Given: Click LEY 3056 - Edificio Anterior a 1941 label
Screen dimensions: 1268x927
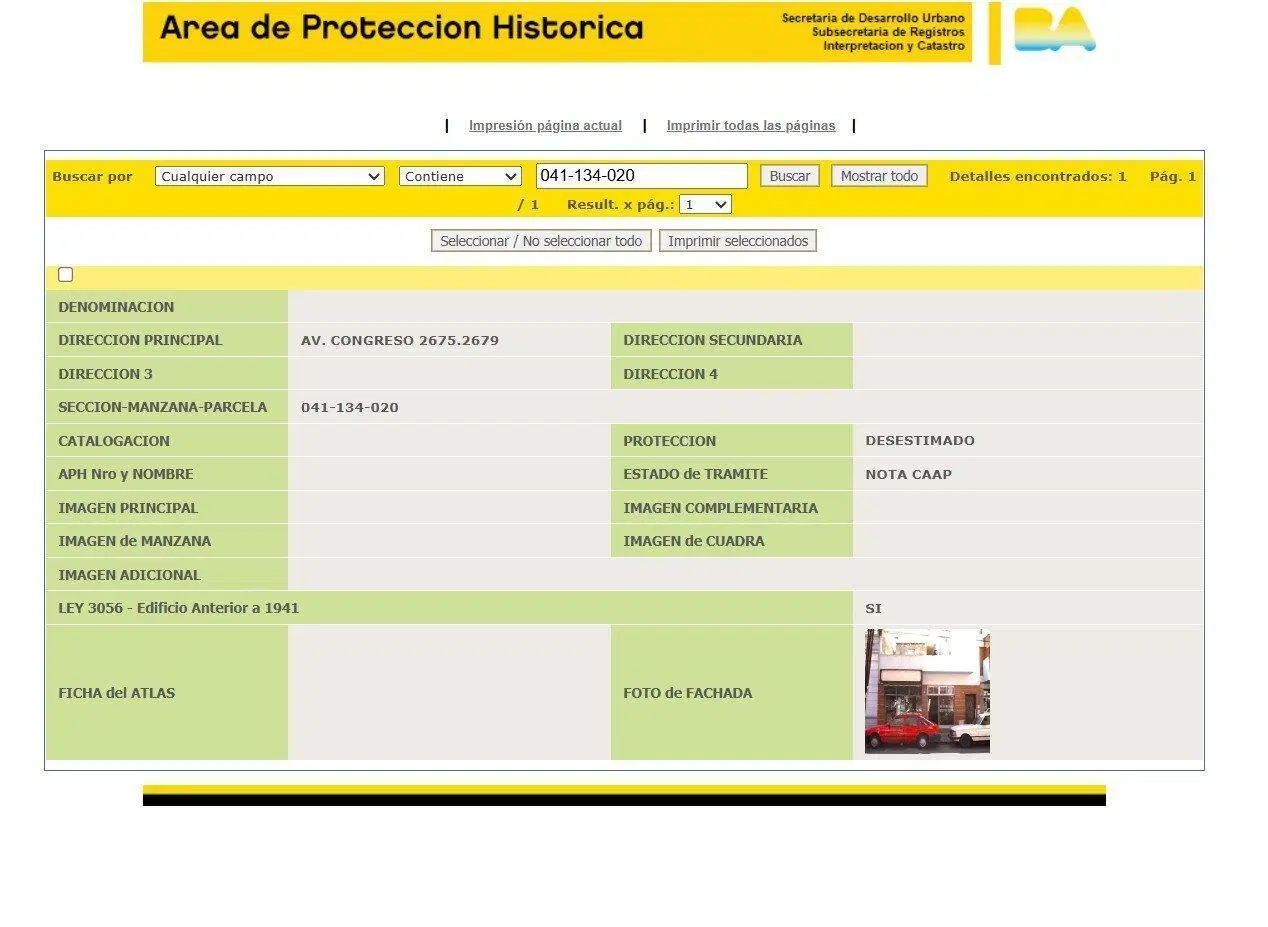Looking at the screenshot, I should (179, 608).
